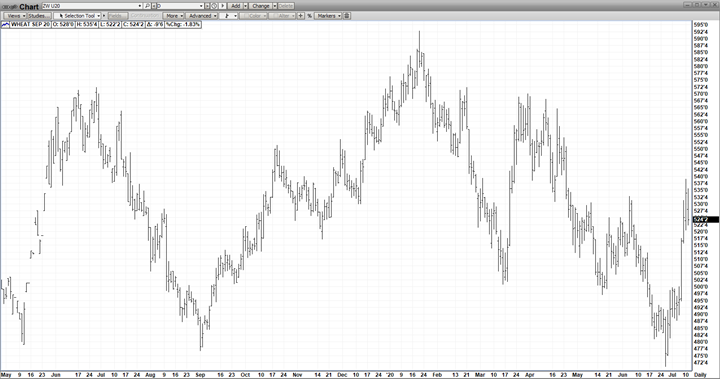Open the Advanced menu
Screen dimensions: 720x379
[201, 16]
